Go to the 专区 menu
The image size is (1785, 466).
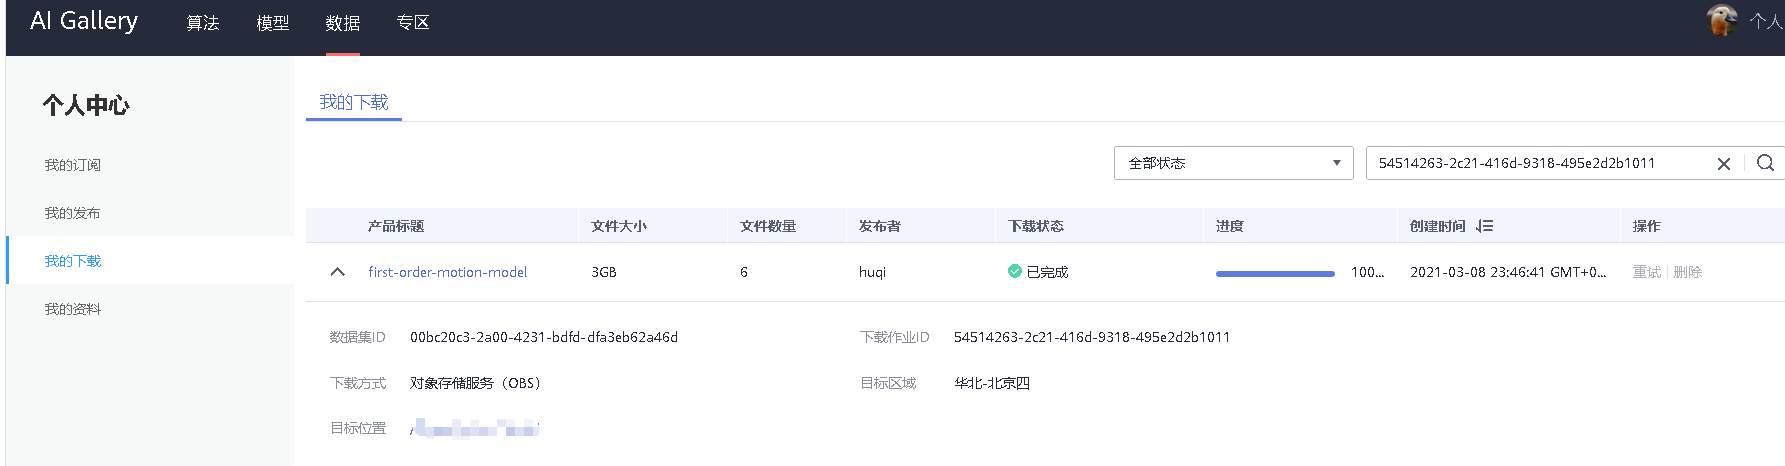tap(412, 23)
